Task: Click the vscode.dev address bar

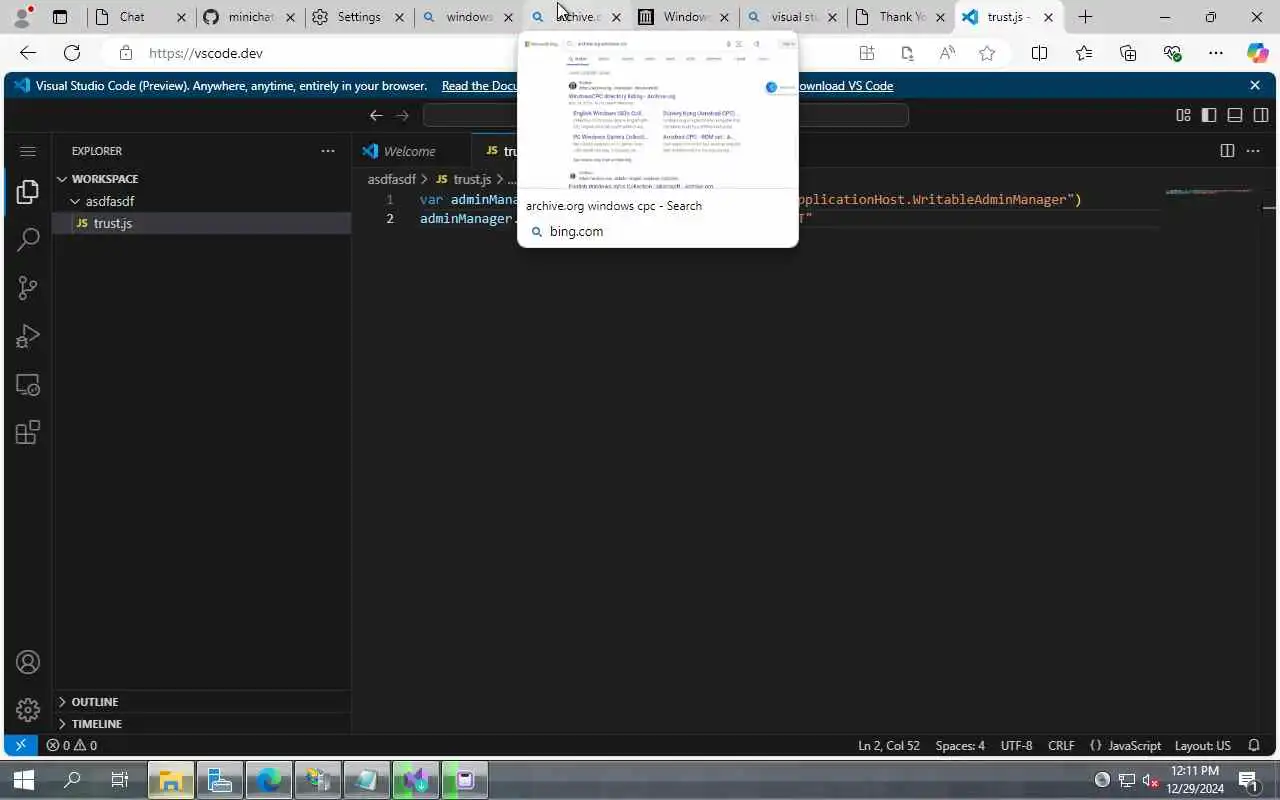Action: (480, 53)
